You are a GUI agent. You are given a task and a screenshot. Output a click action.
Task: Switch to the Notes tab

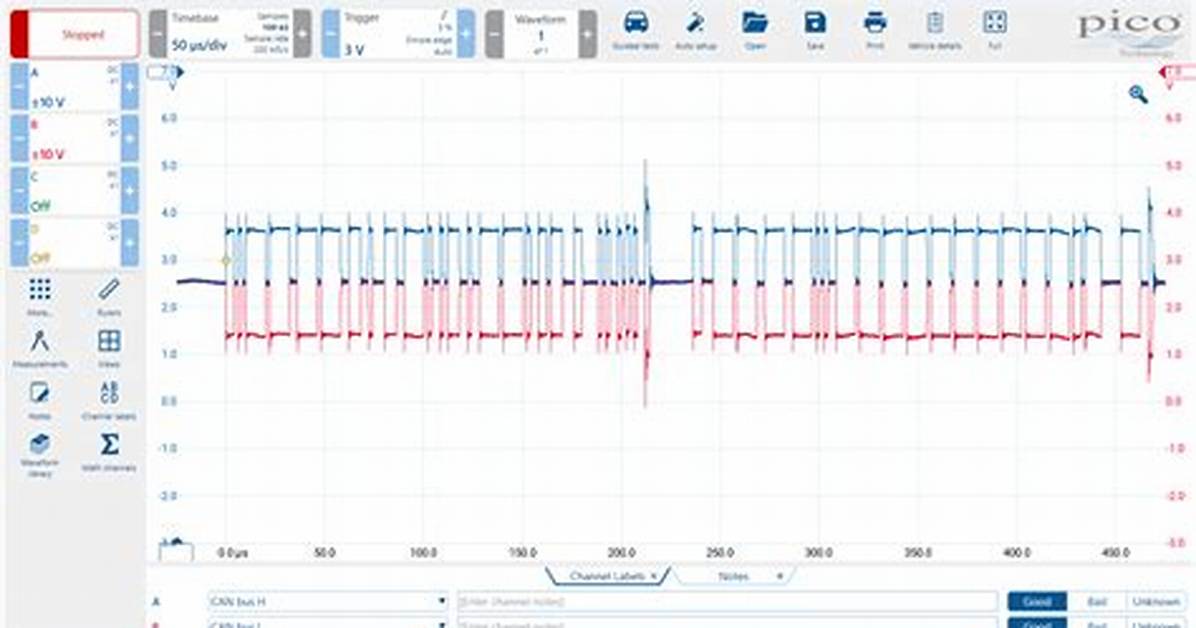click(x=733, y=576)
